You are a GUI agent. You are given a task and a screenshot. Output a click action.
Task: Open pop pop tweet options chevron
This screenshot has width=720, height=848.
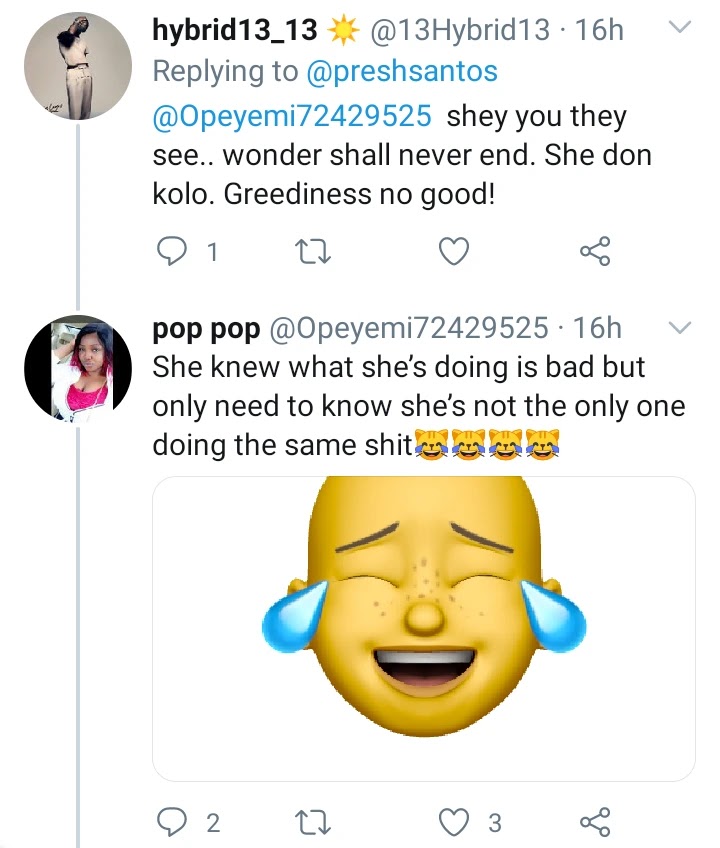coord(679,327)
